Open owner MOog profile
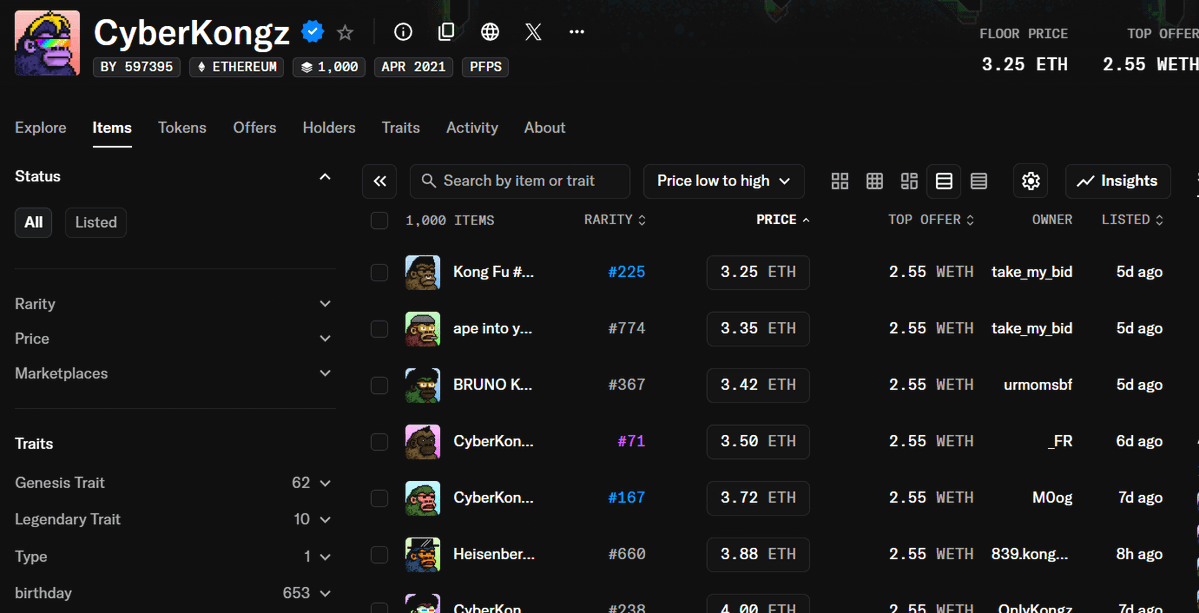The height and width of the screenshot is (613, 1199). (x=1051, y=498)
